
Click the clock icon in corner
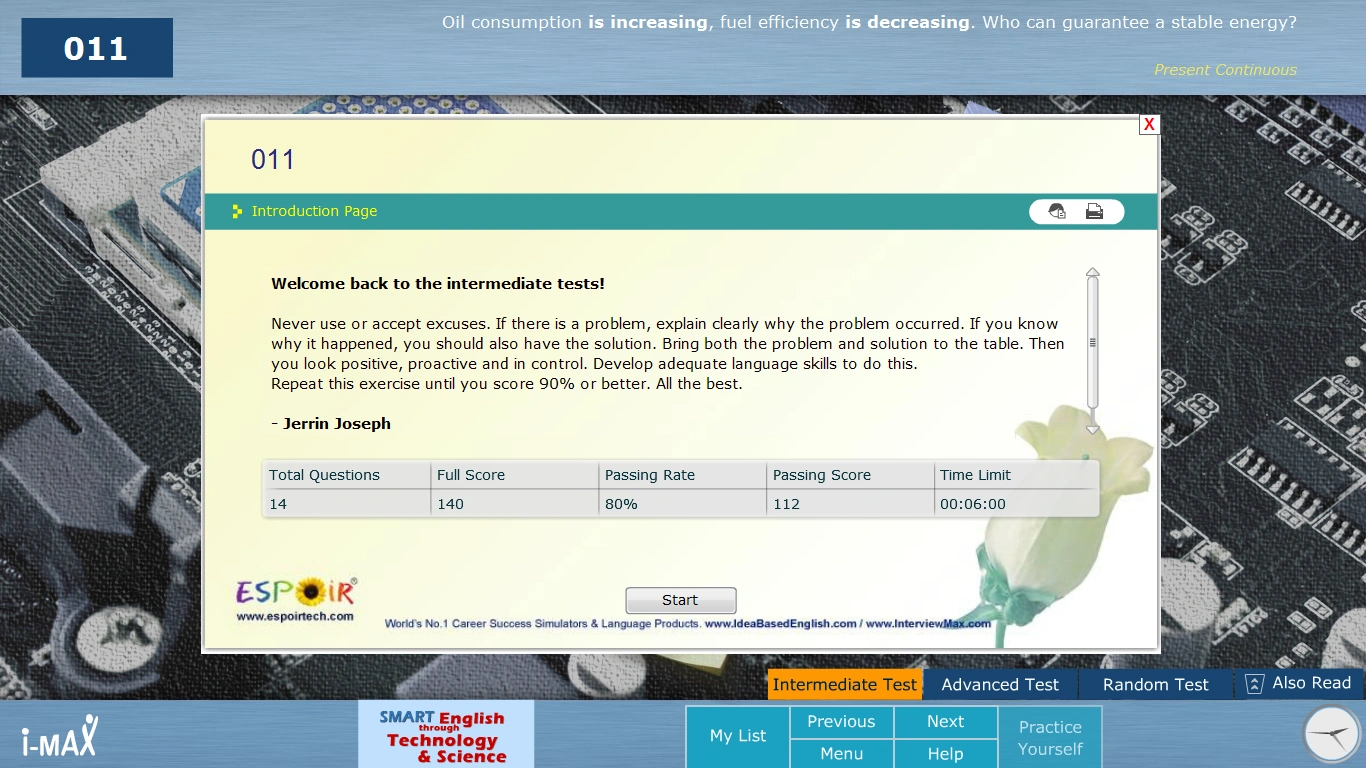tap(1332, 735)
